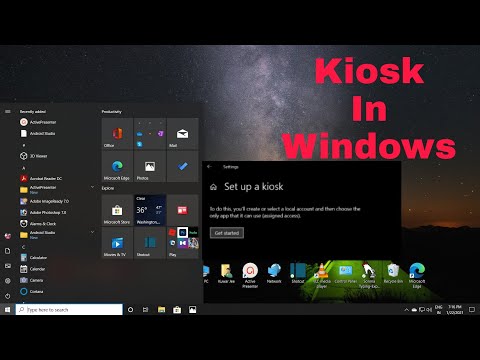Viewport: 480px width, 360px height.
Task: Open the Office tile
Action: coord(117,134)
